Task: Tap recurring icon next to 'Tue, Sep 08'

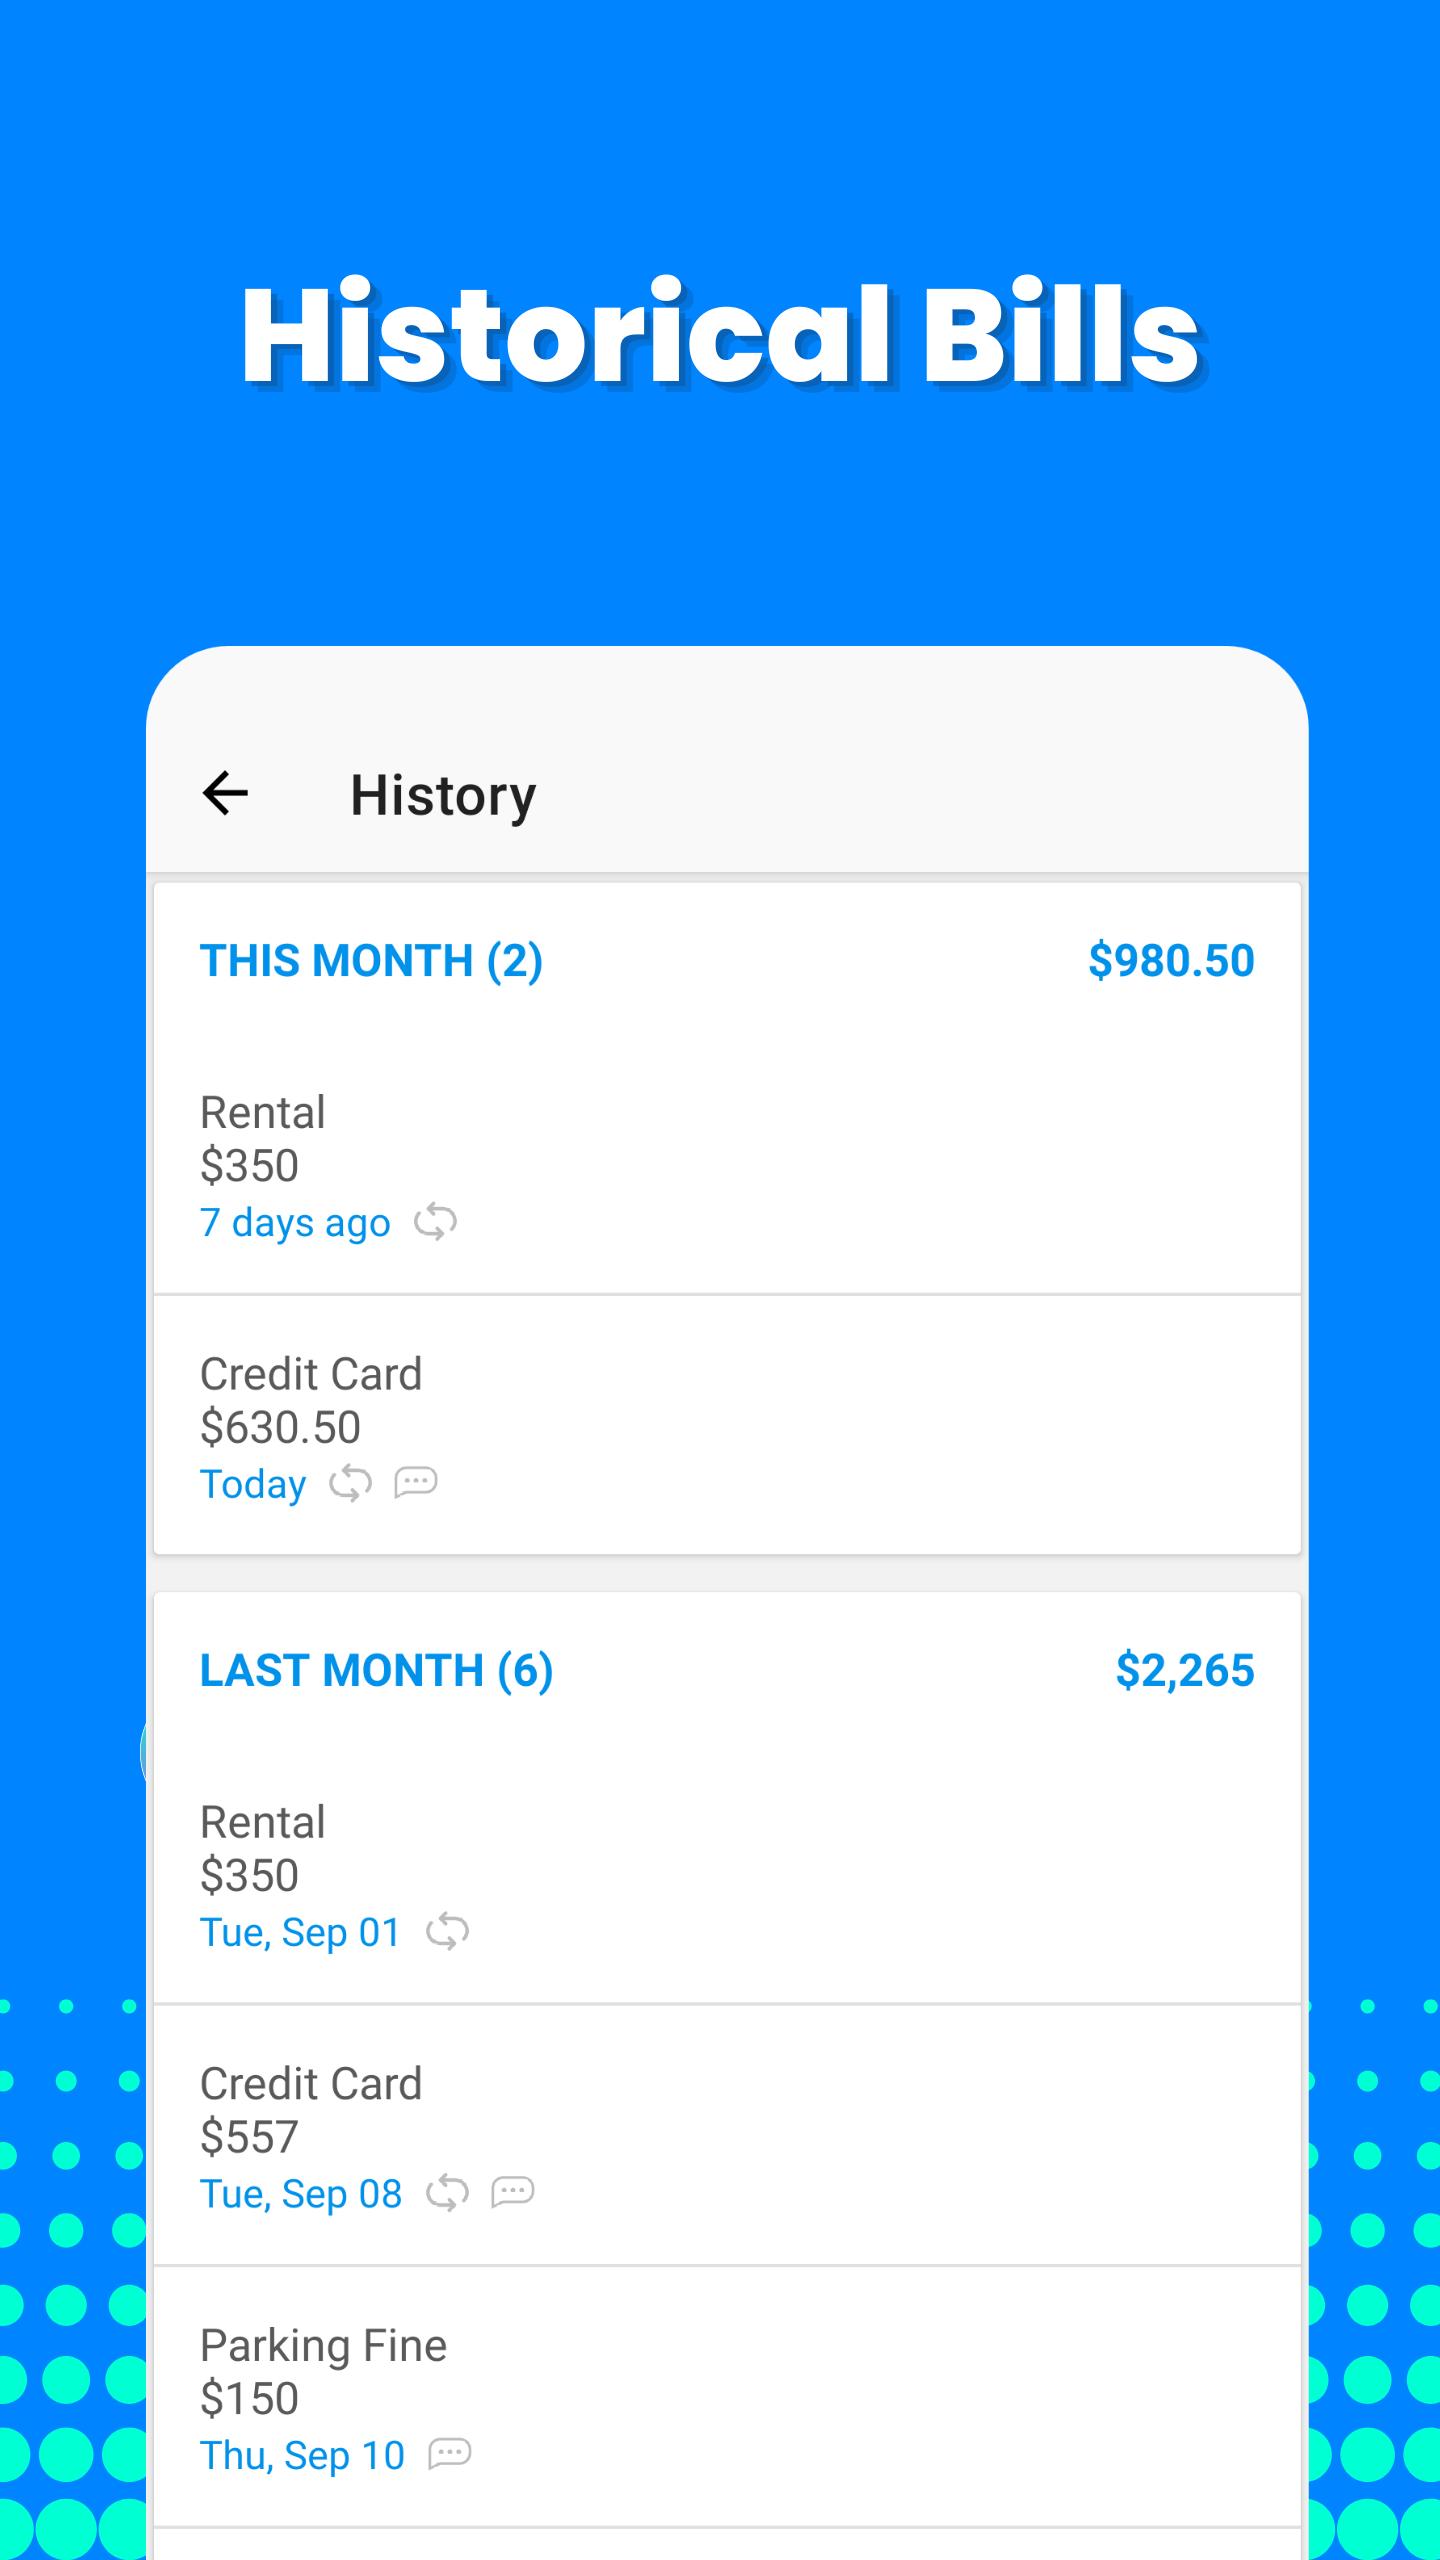Action: point(447,2193)
